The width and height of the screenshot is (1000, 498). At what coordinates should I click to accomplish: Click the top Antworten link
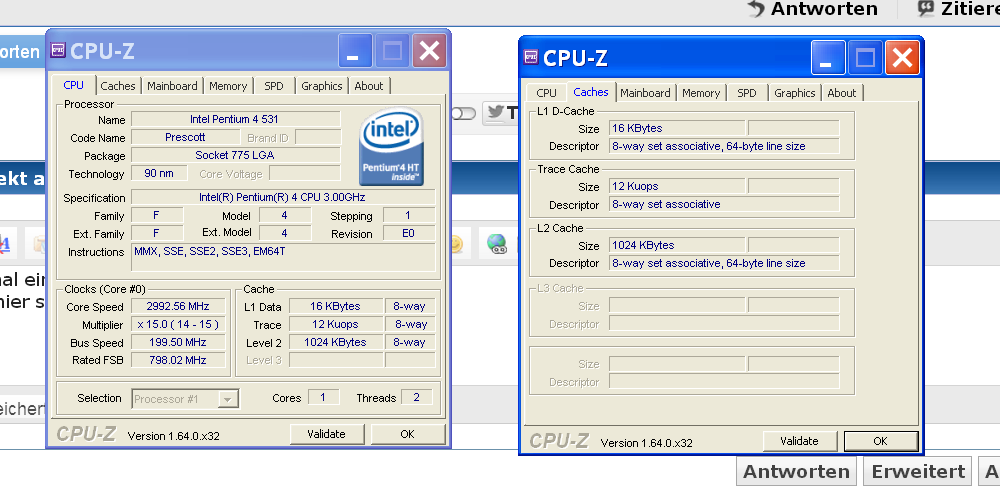click(x=823, y=9)
